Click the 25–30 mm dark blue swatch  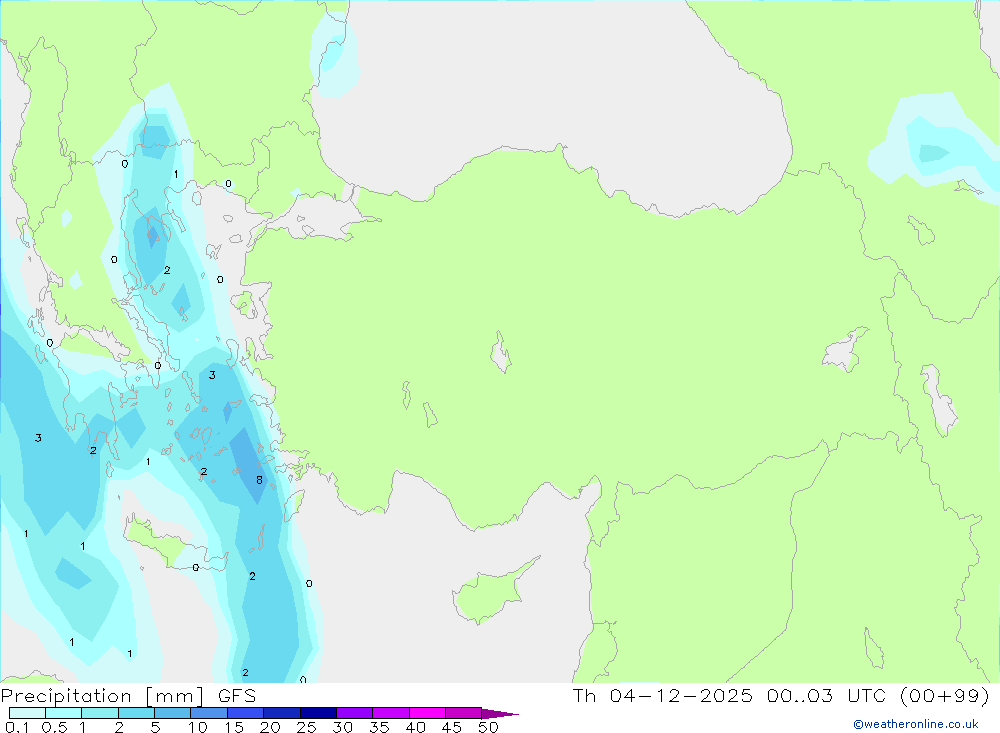click(x=318, y=713)
